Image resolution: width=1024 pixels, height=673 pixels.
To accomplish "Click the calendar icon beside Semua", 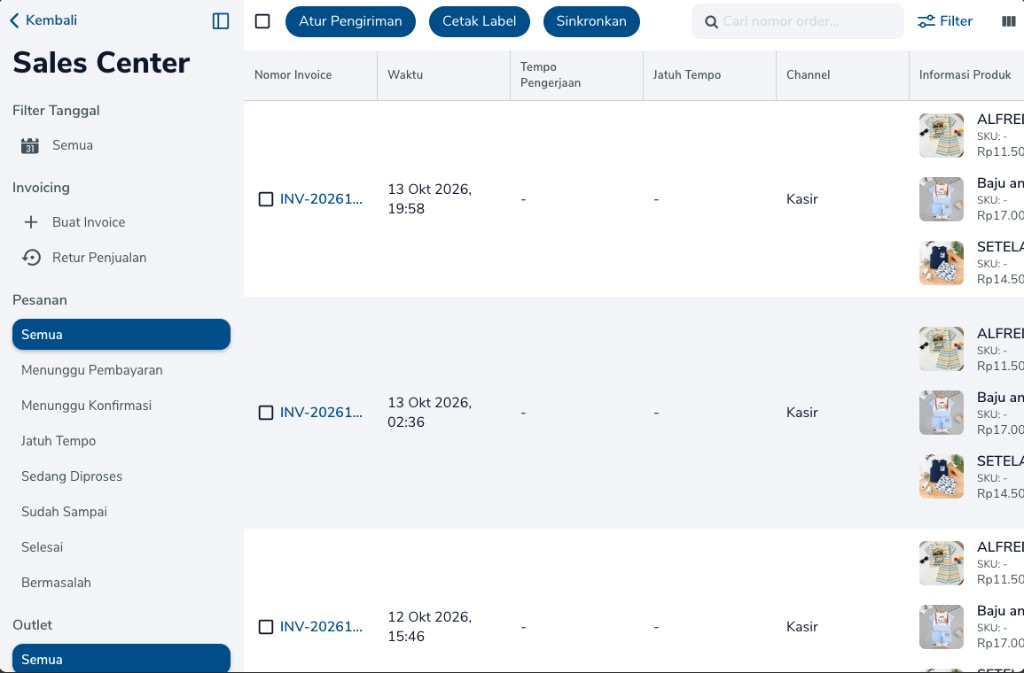I will [x=30, y=146].
